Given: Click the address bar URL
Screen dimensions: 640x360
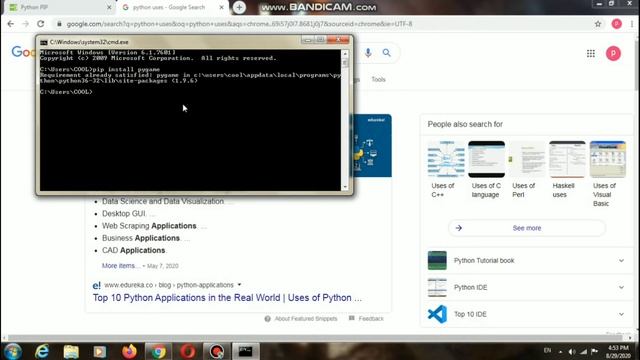Looking at the screenshot, I should pyautogui.click(x=239, y=24).
